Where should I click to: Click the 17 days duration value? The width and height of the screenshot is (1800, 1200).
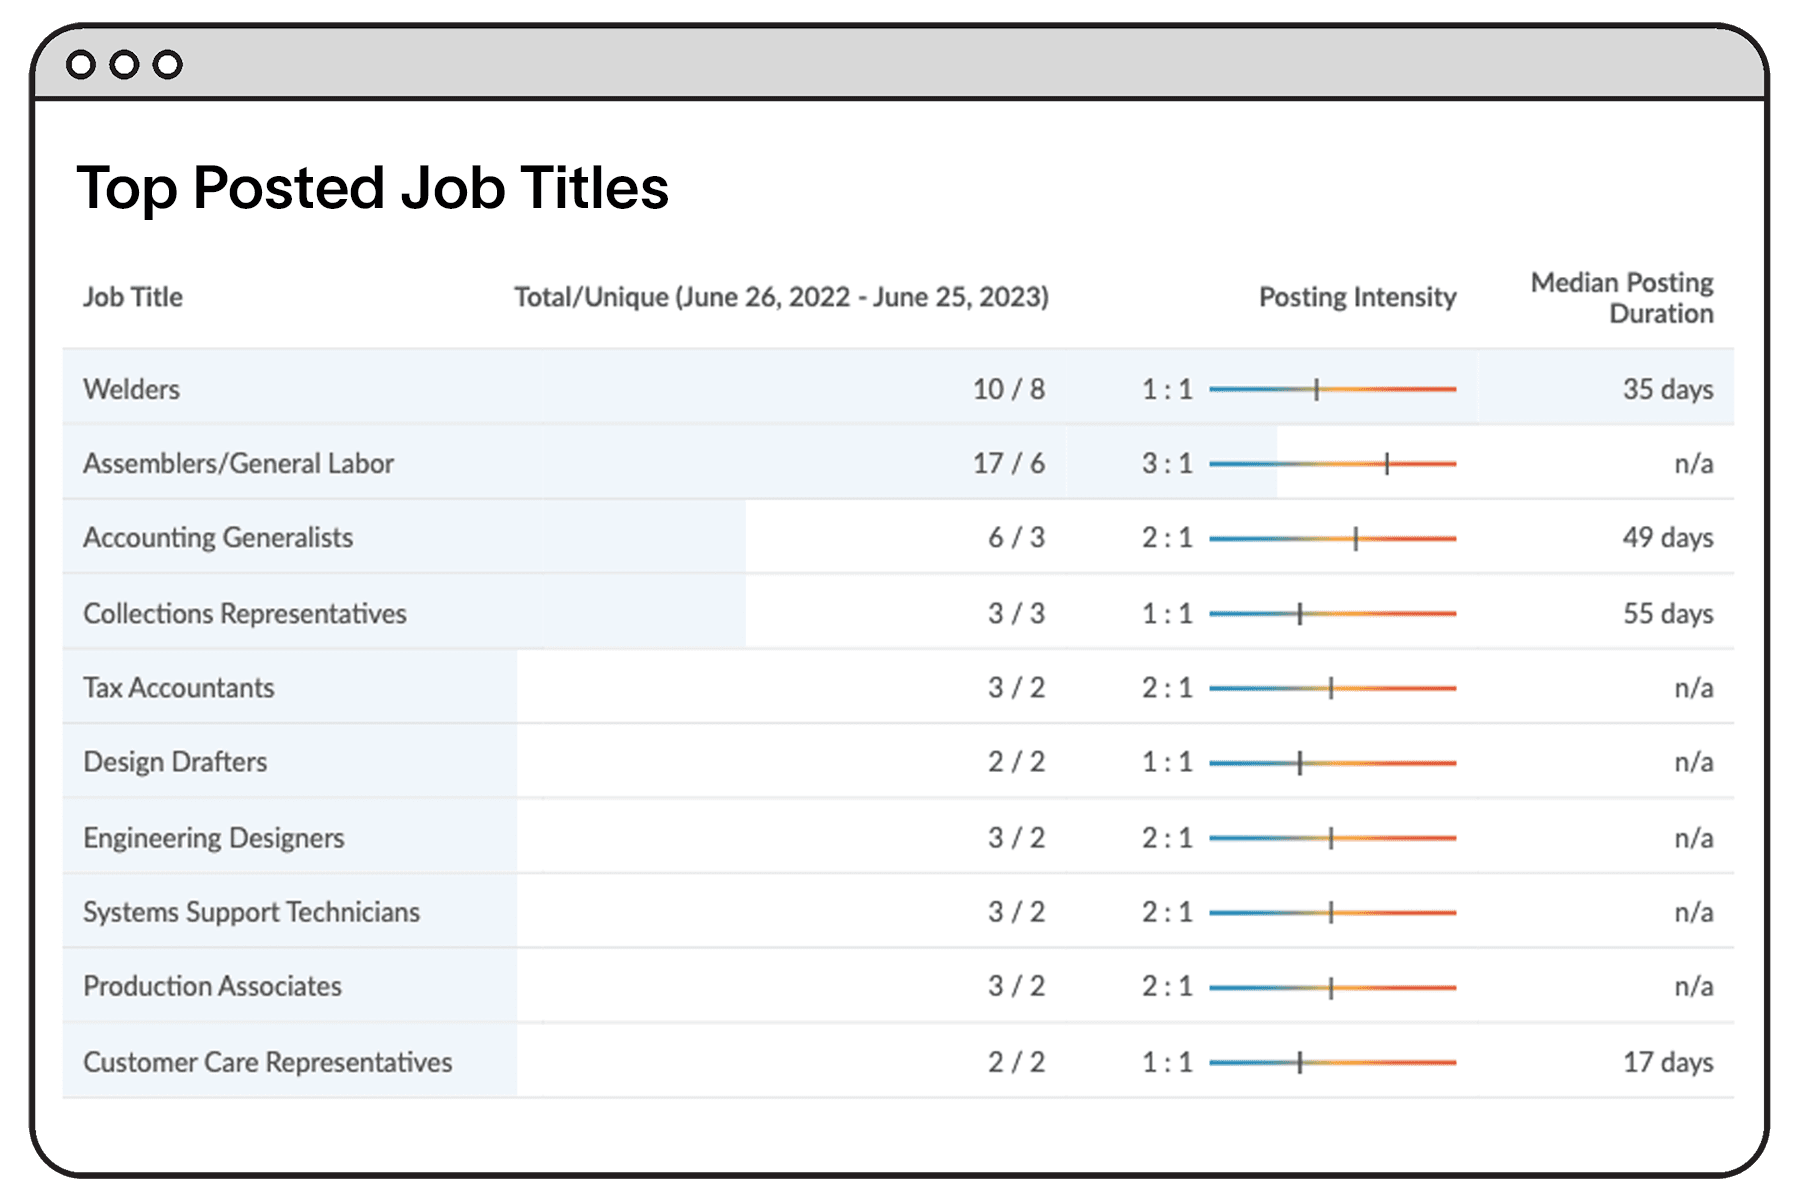[1668, 1062]
